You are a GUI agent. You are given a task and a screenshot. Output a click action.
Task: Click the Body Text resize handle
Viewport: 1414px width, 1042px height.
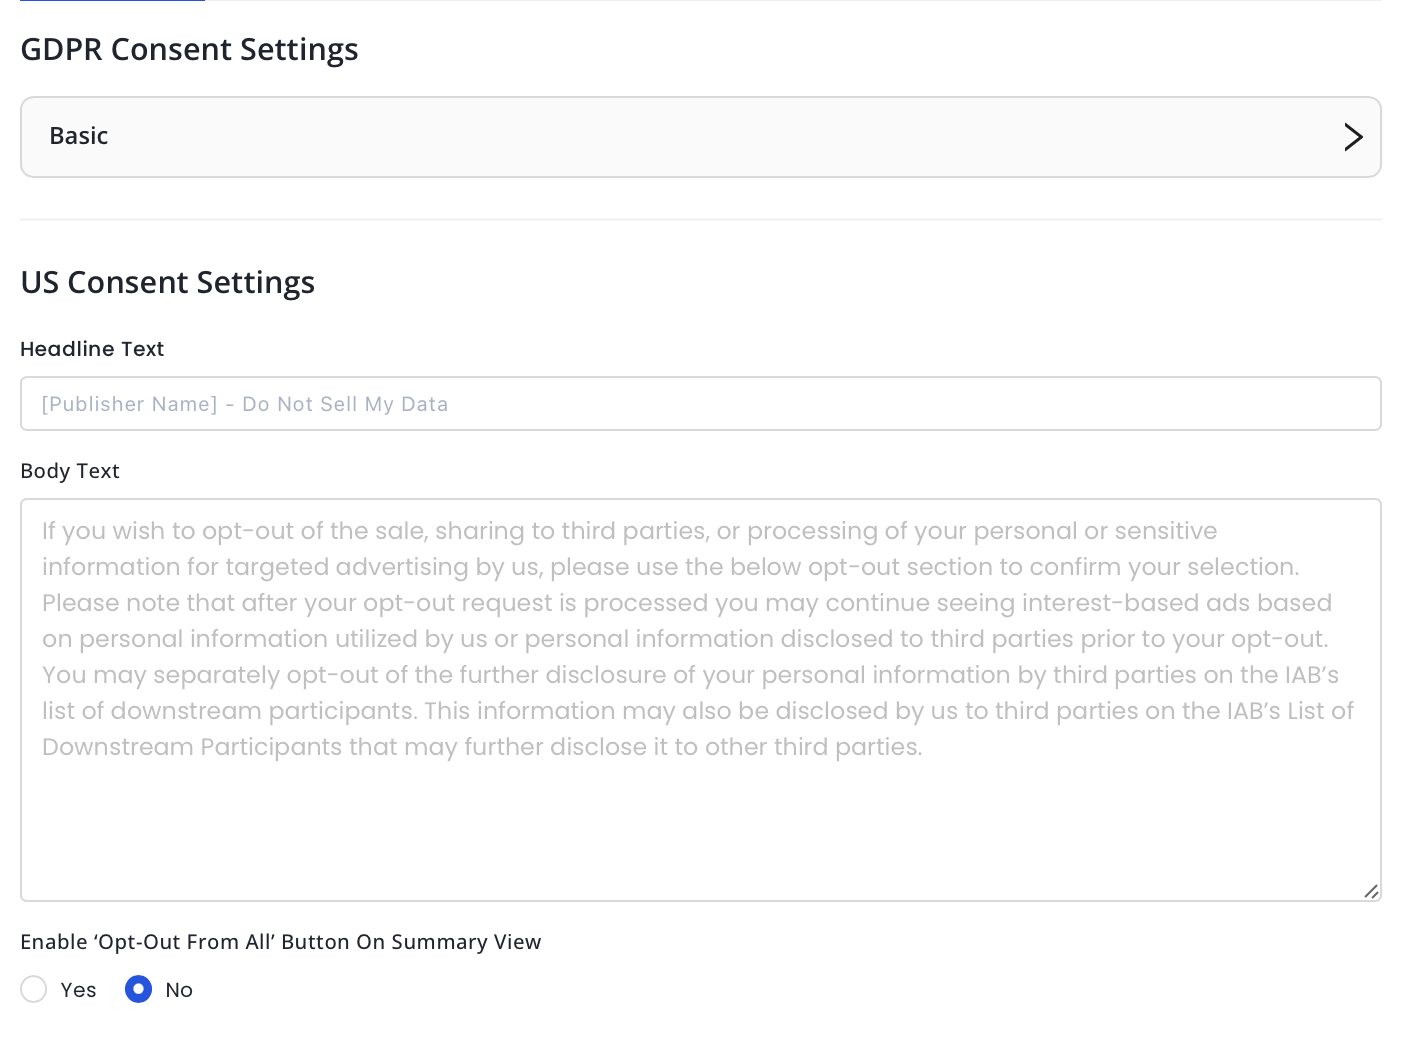pos(1371,891)
